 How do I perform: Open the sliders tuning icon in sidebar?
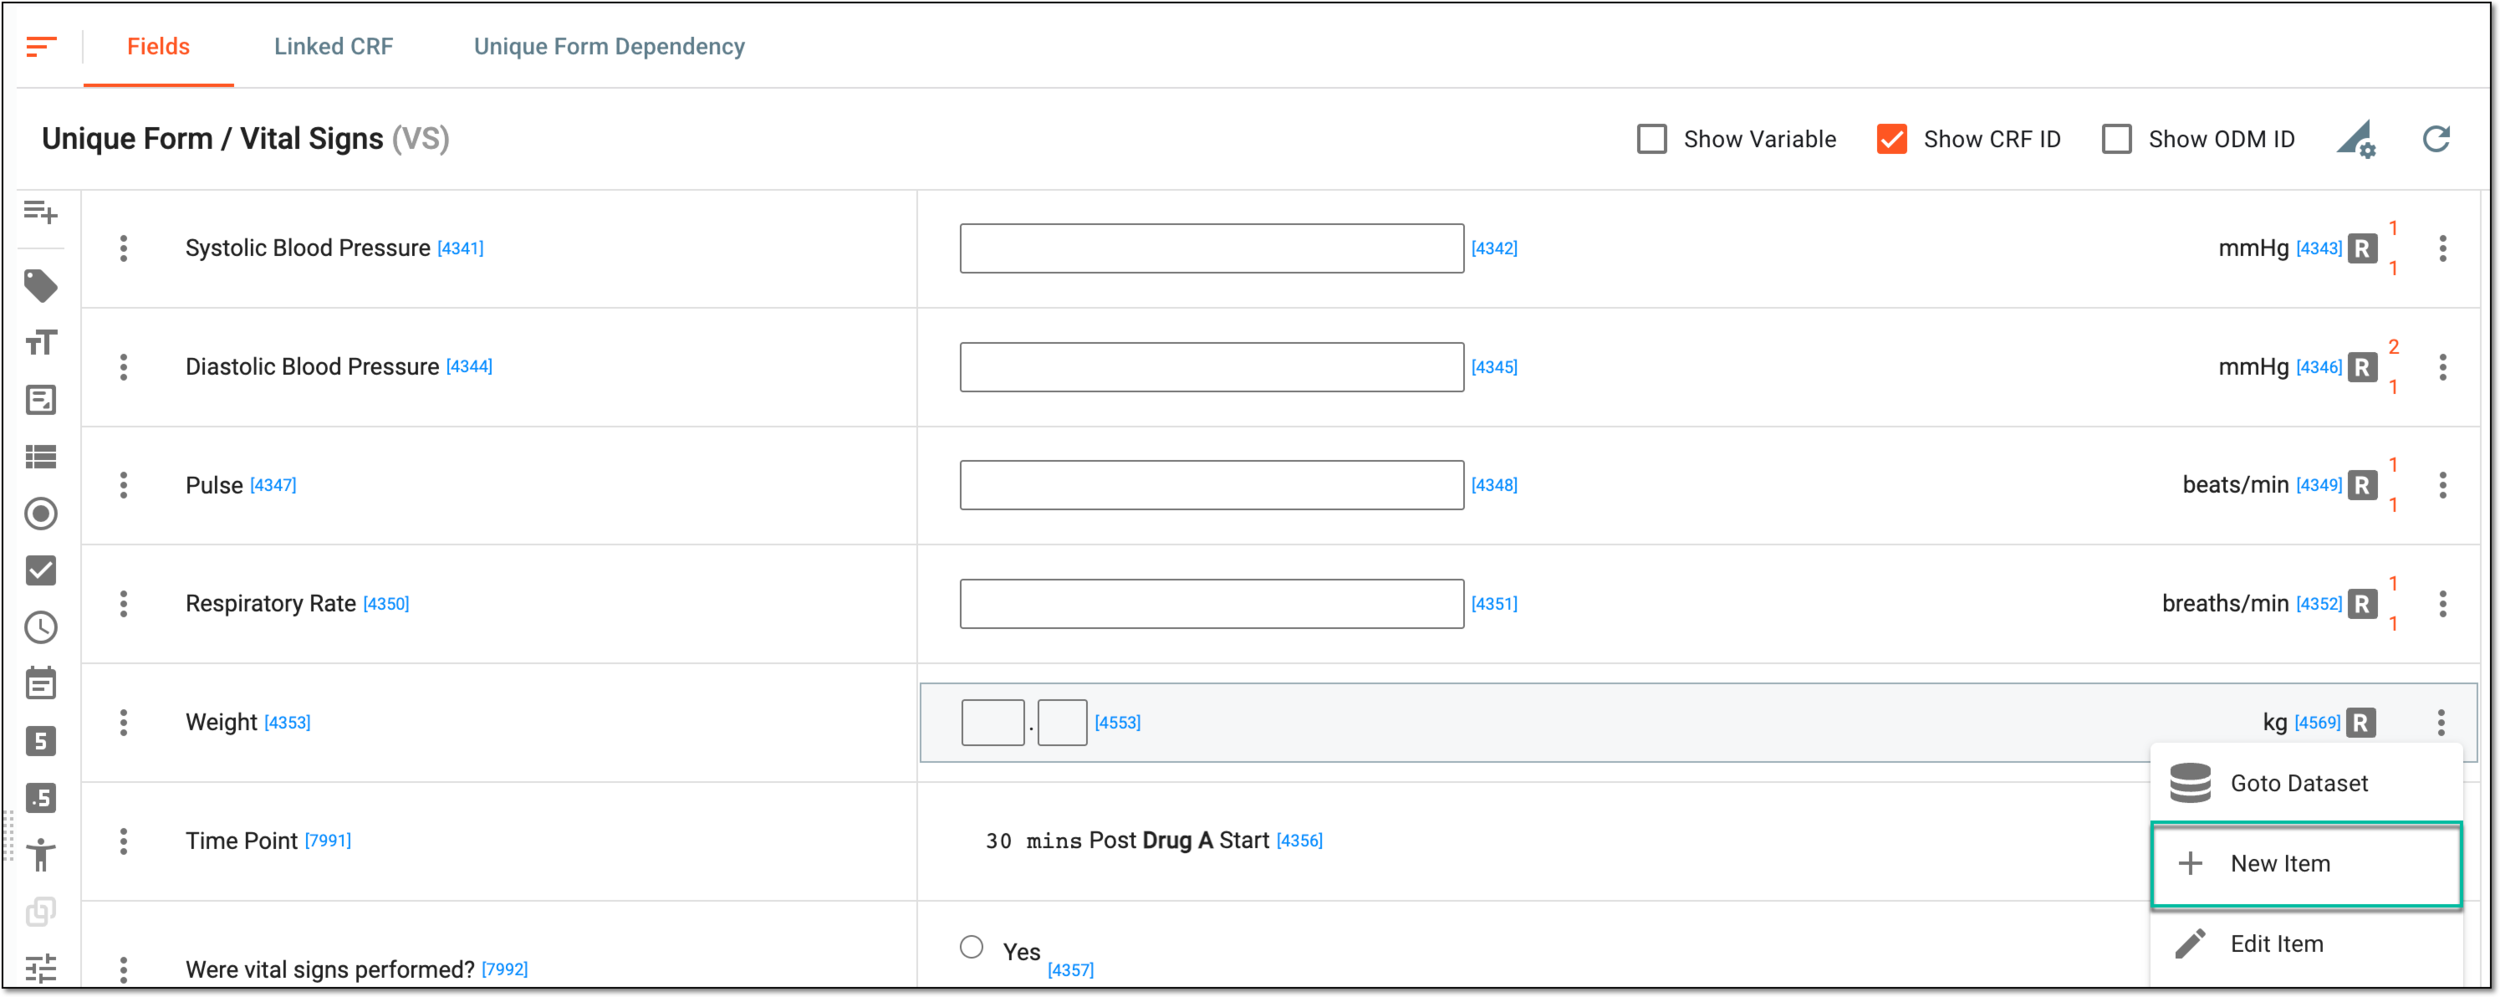pyautogui.click(x=41, y=968)
